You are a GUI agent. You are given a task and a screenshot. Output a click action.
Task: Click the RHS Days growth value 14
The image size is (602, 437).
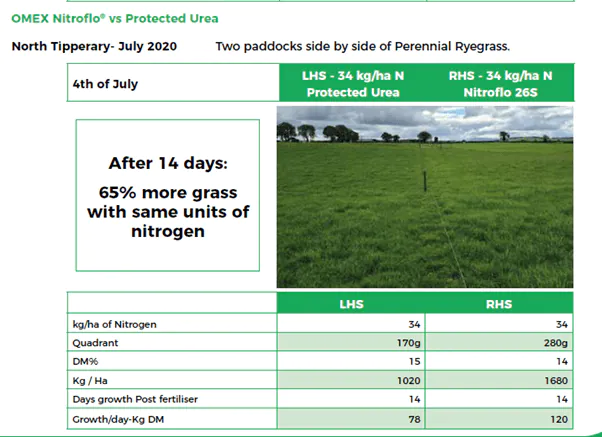pyautogui.click(x=562, y=399)
